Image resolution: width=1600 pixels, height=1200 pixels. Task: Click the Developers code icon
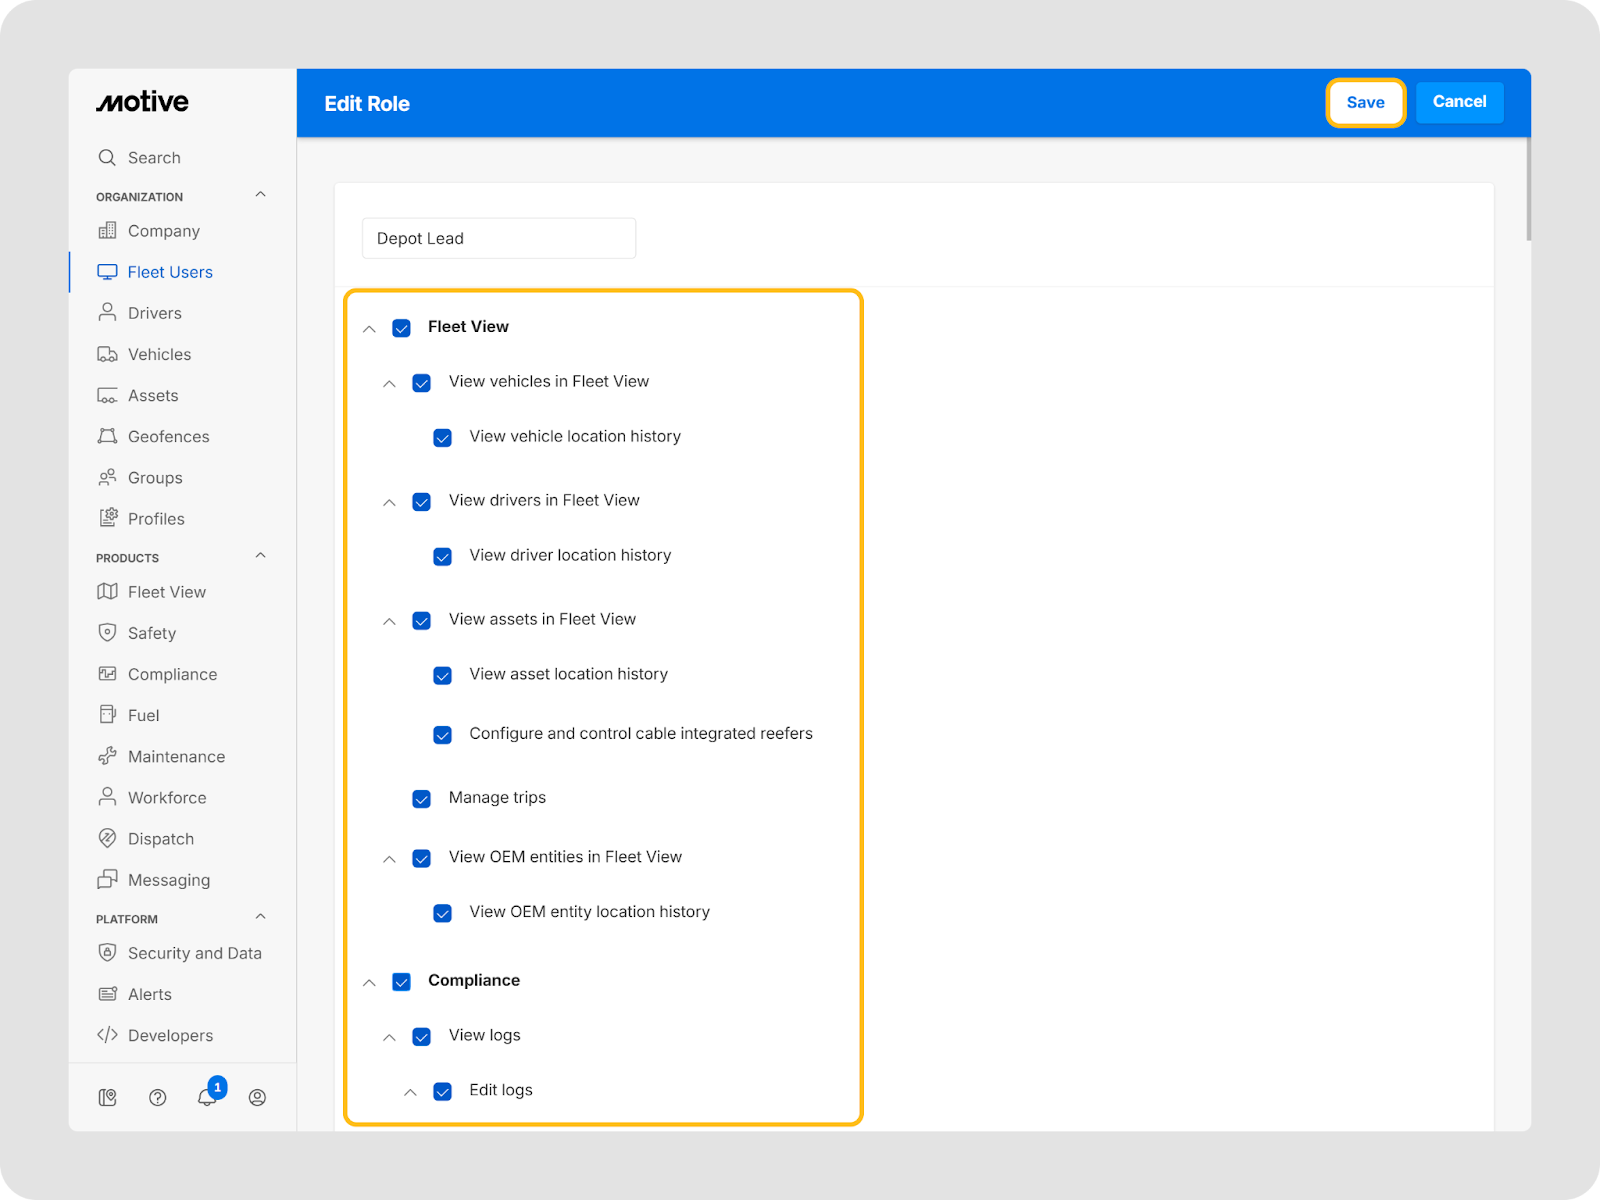tap(107, 1036)
